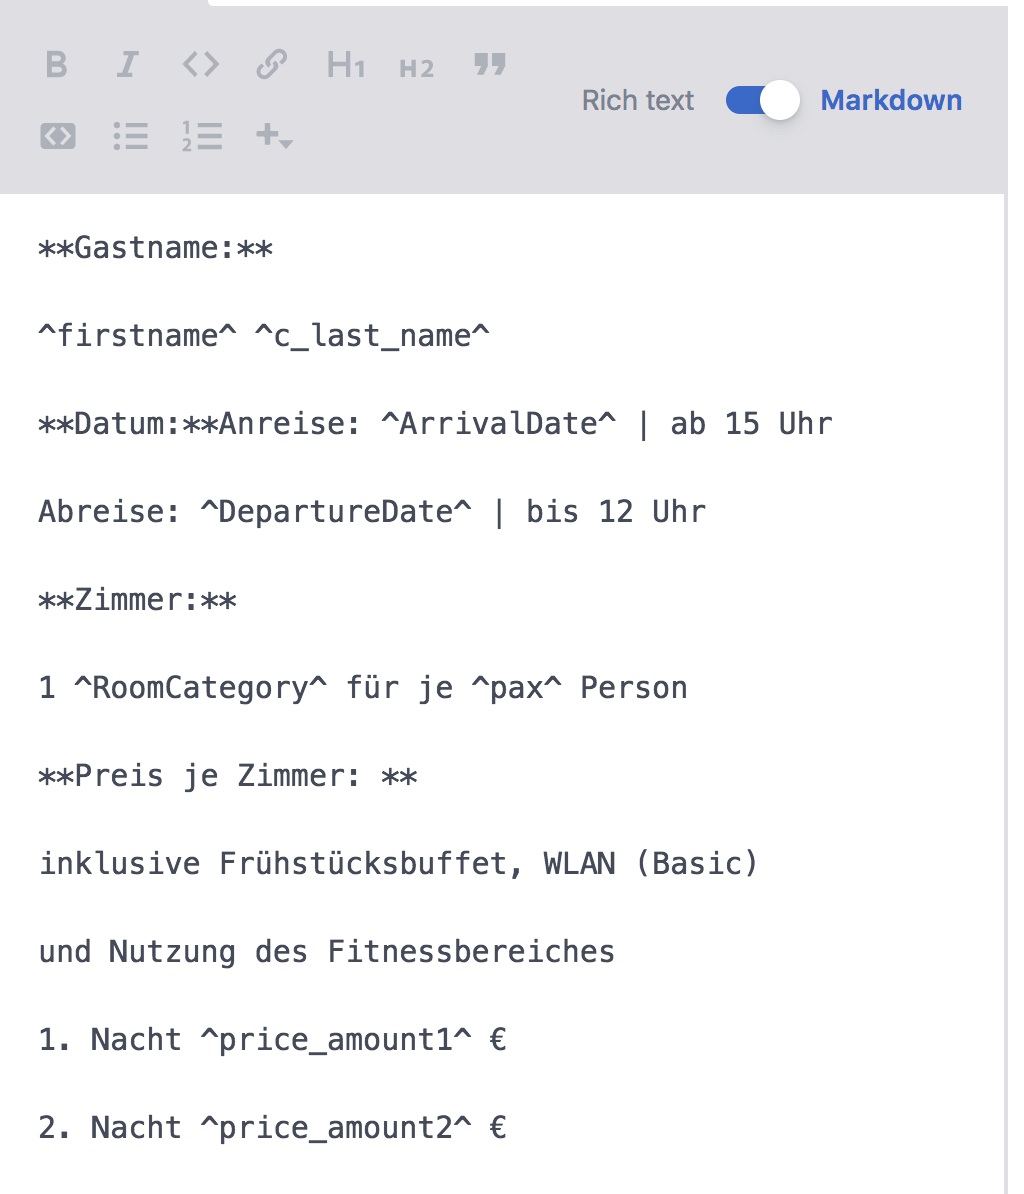Image resolution: width=1024 pixels, height=1194 pixels.
Task: Place cursor at ^price_amount1^ line
Action: point(272,1040)
